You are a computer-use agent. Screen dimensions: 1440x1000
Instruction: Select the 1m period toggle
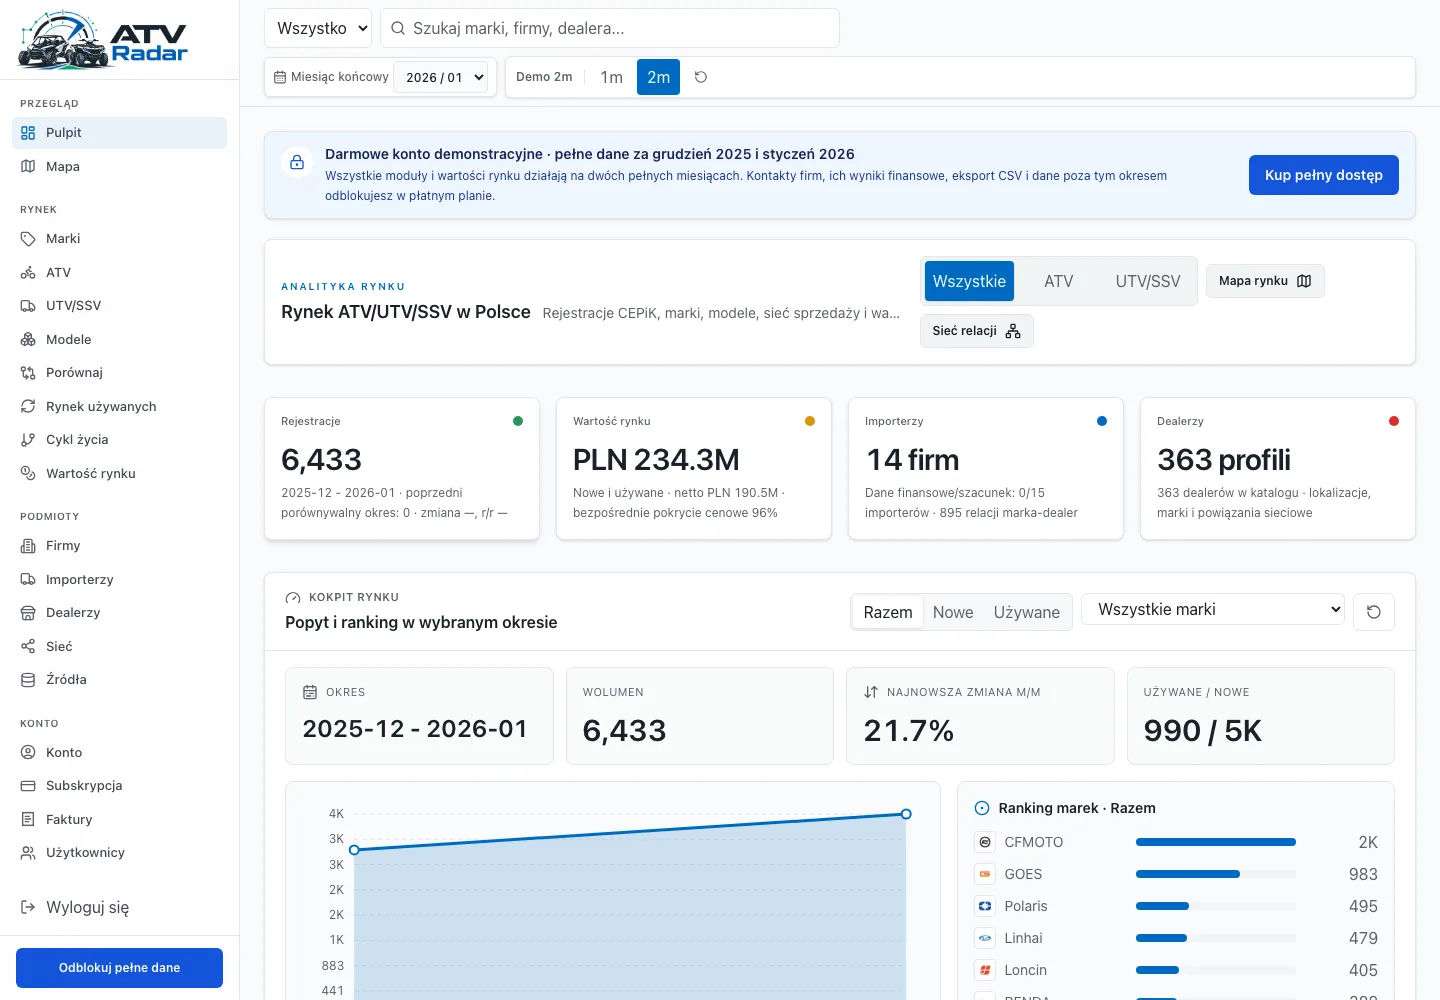[x=612, y=77]
